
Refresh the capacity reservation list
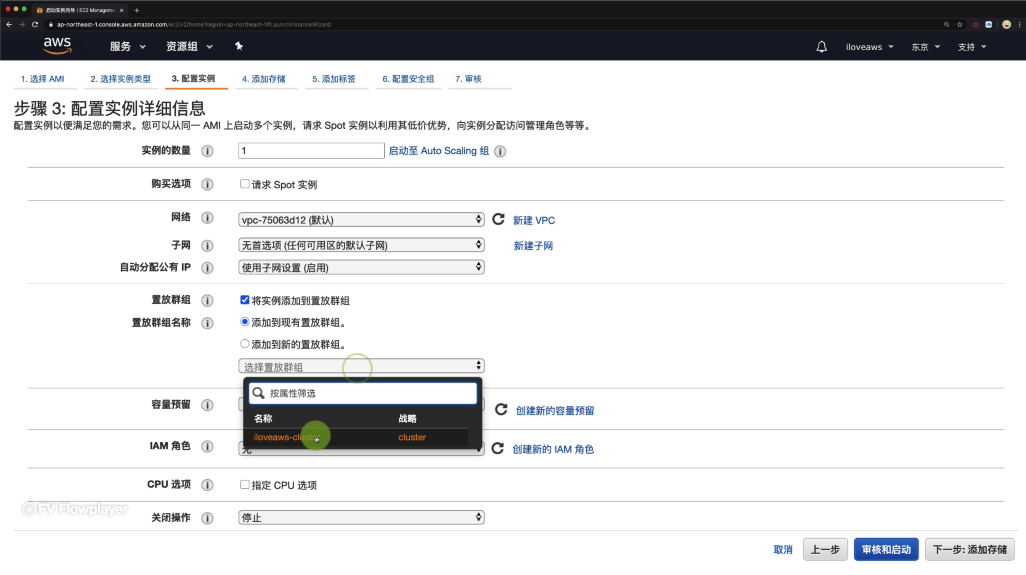click(x=501, y=409)
